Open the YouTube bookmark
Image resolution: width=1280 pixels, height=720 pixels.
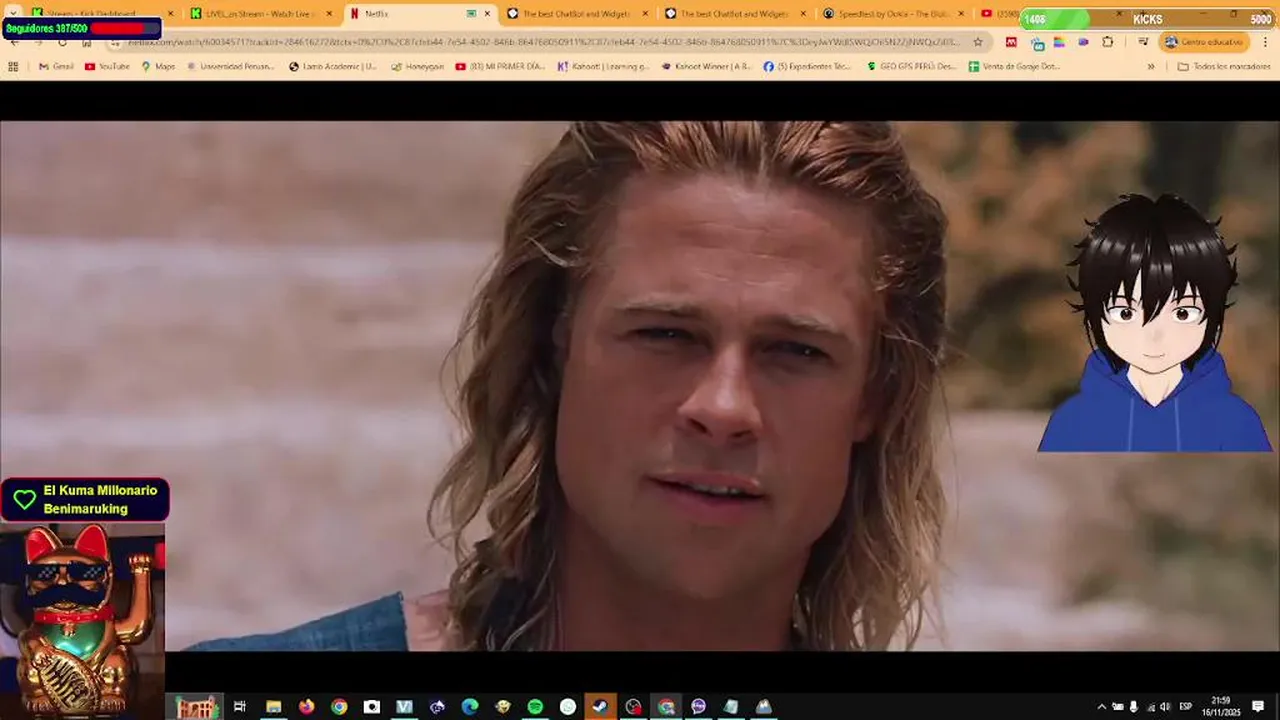click(x=107, y=66)
